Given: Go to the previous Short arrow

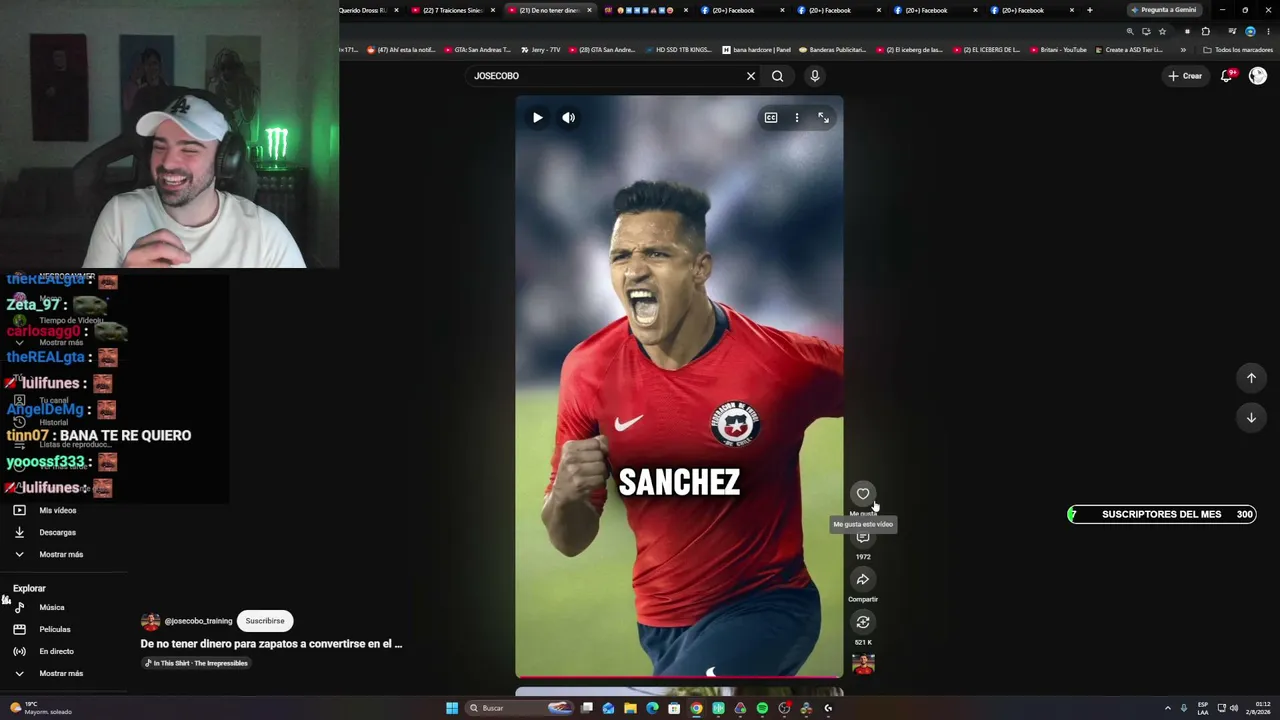Looking at the screenshot, I should tap(1251, 378).
